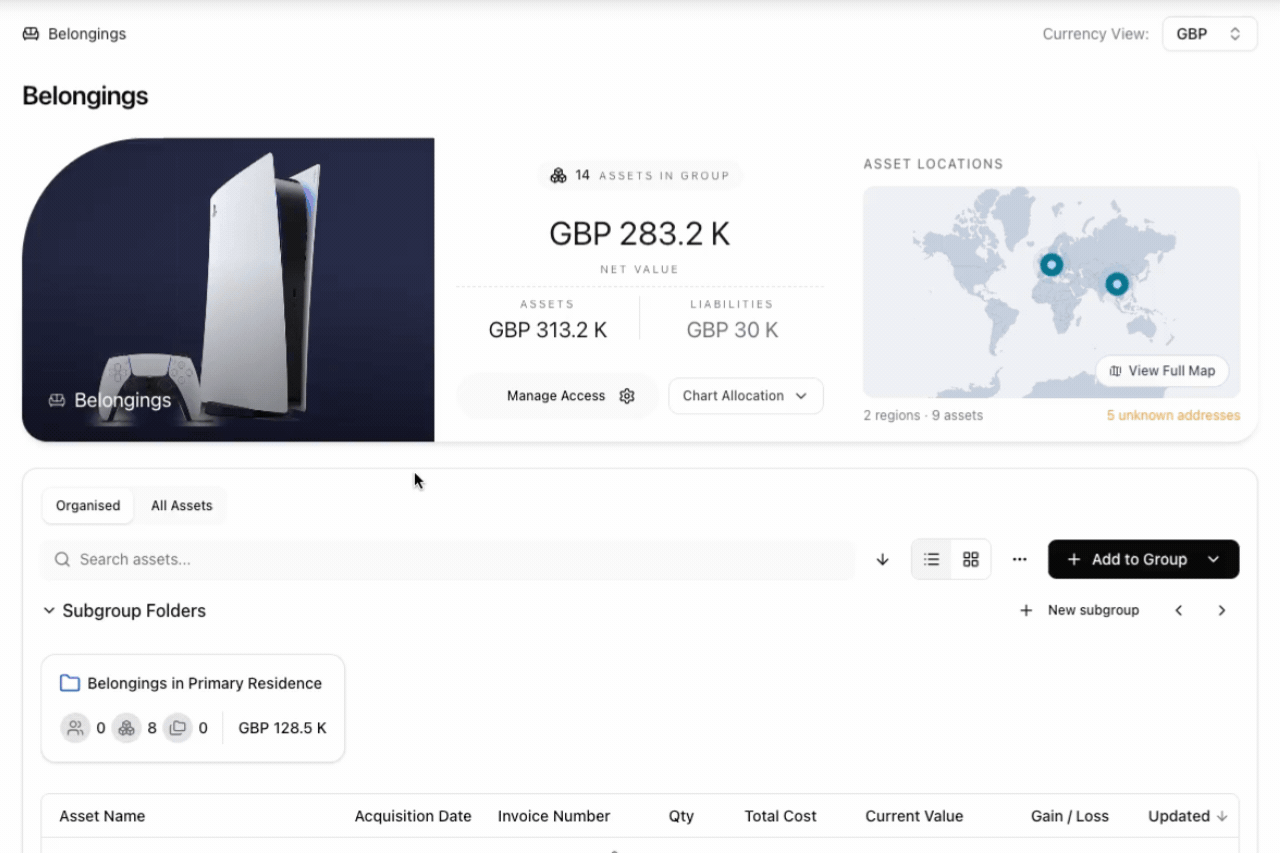Open the Add to Group dropdown chevron
Viewport: 1280px width, 853px height.
[1213, 560]
